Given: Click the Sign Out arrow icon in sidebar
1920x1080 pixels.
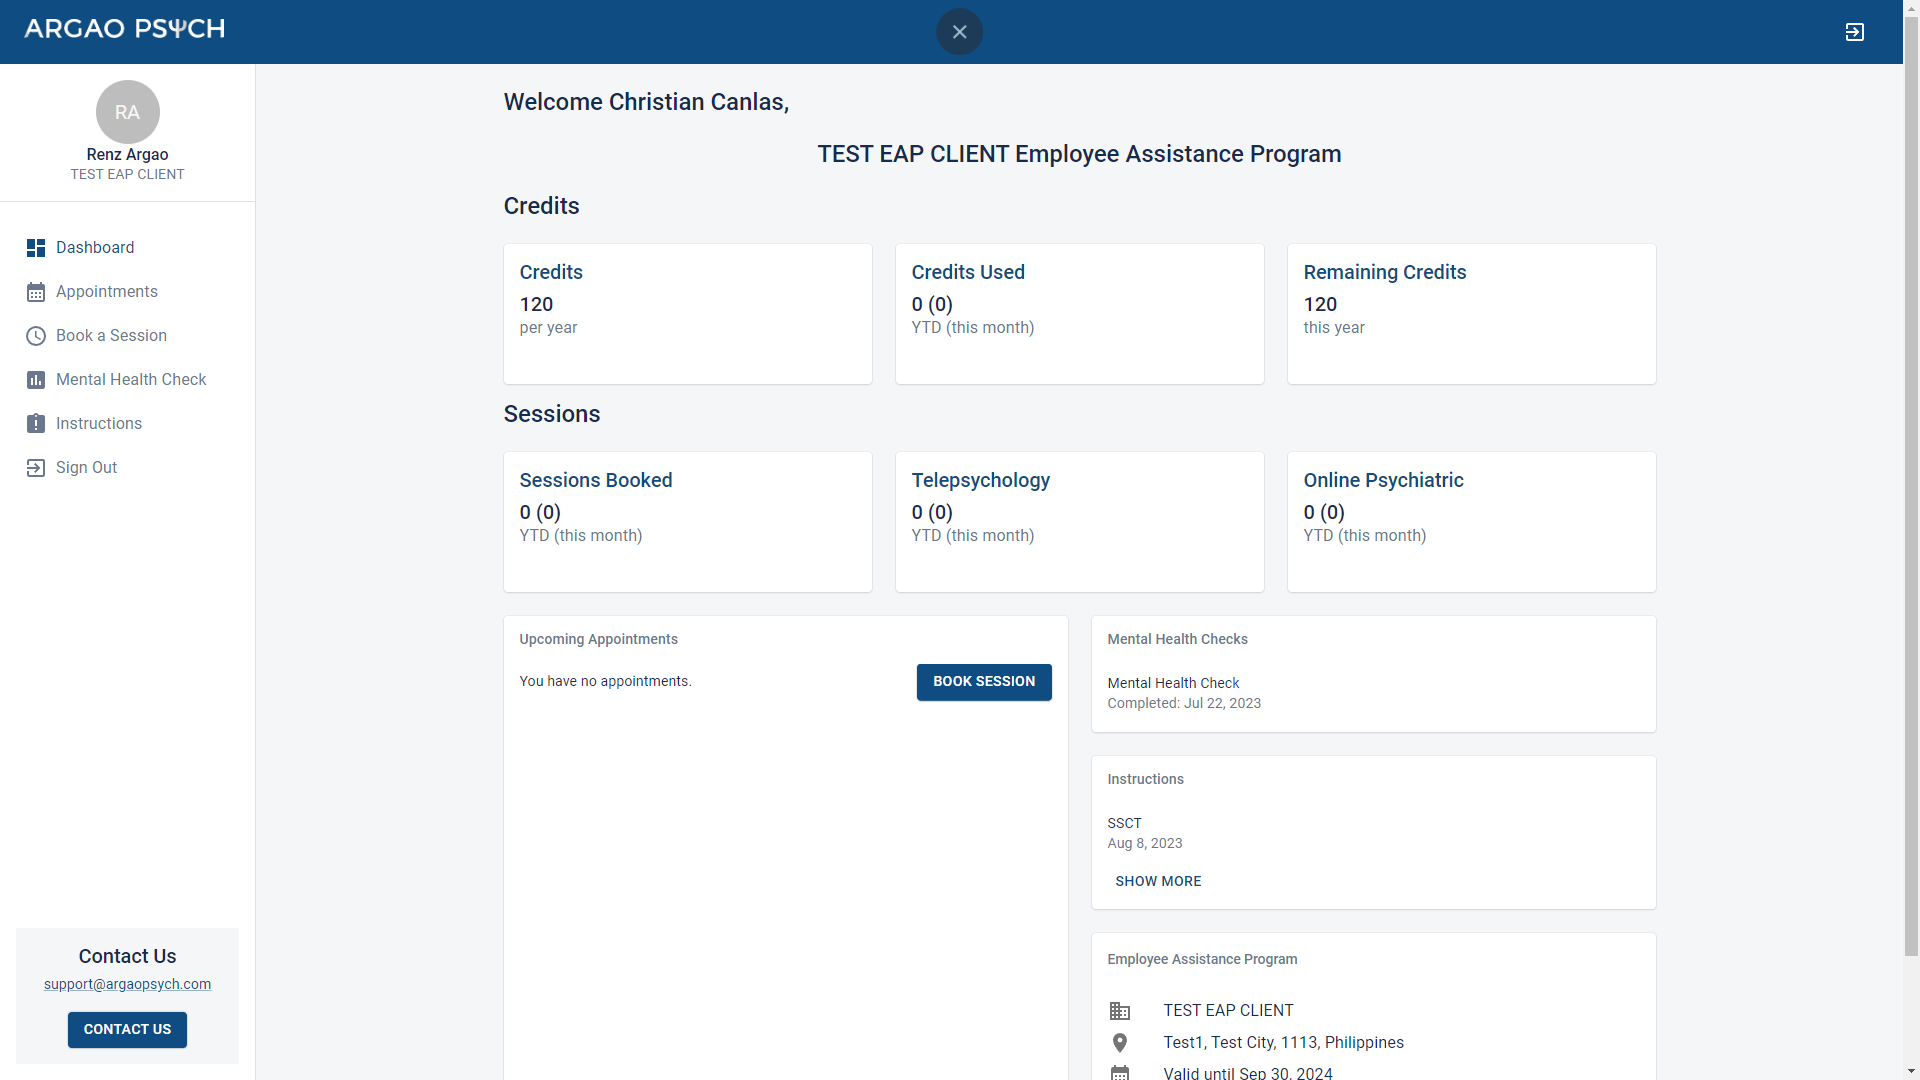Looking at the screenshot, I should [36, 468].
